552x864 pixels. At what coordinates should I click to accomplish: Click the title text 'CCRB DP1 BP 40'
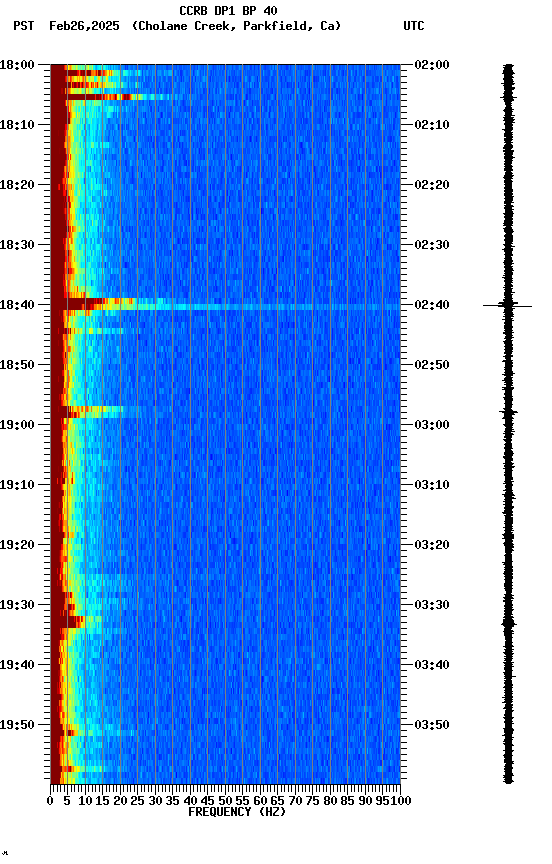(228, 10)
